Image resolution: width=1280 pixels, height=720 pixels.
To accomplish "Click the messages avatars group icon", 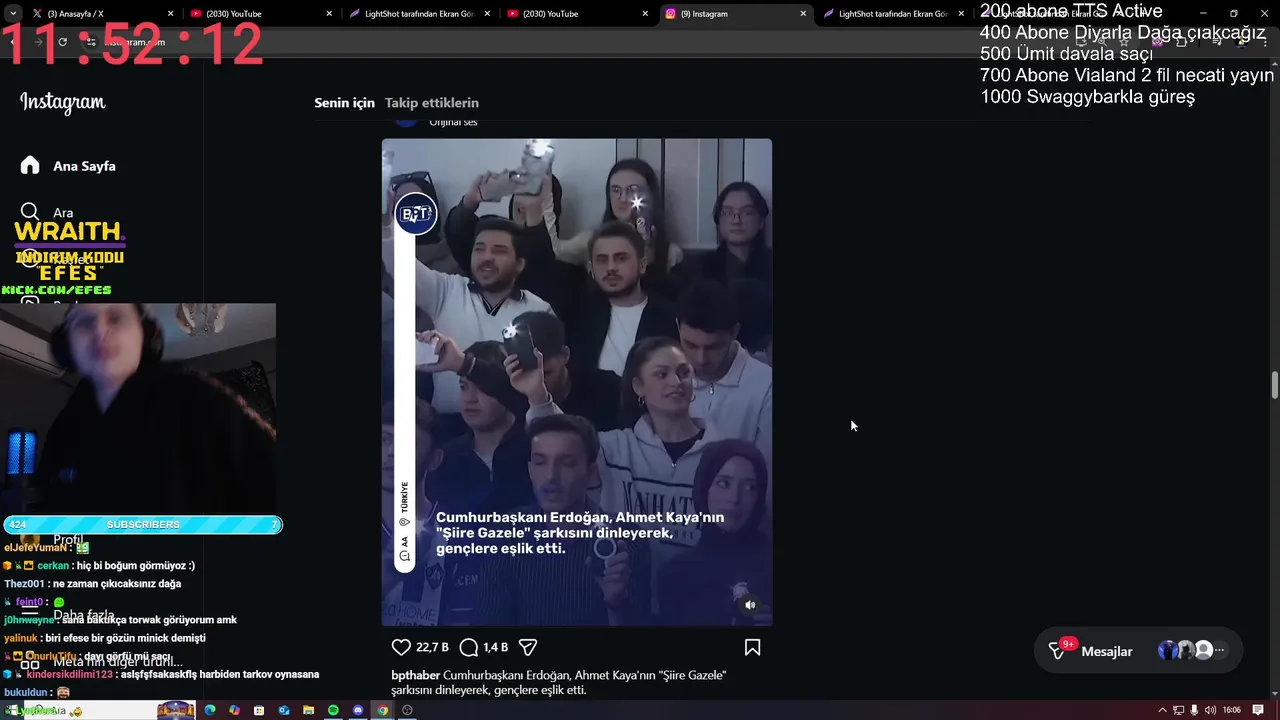I will pyautogui.click(x=1190, y=650).
